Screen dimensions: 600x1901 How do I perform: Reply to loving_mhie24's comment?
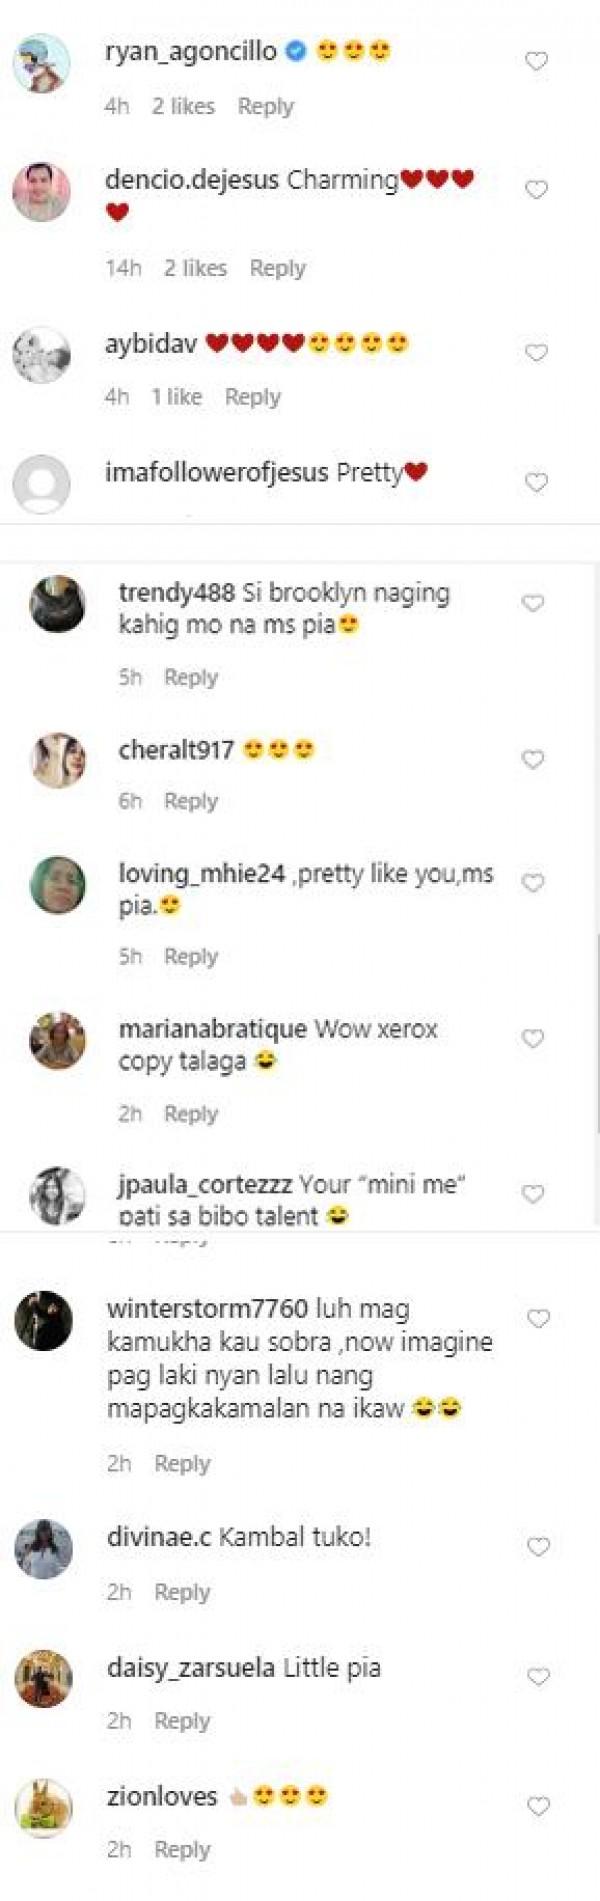click(191, 956)
